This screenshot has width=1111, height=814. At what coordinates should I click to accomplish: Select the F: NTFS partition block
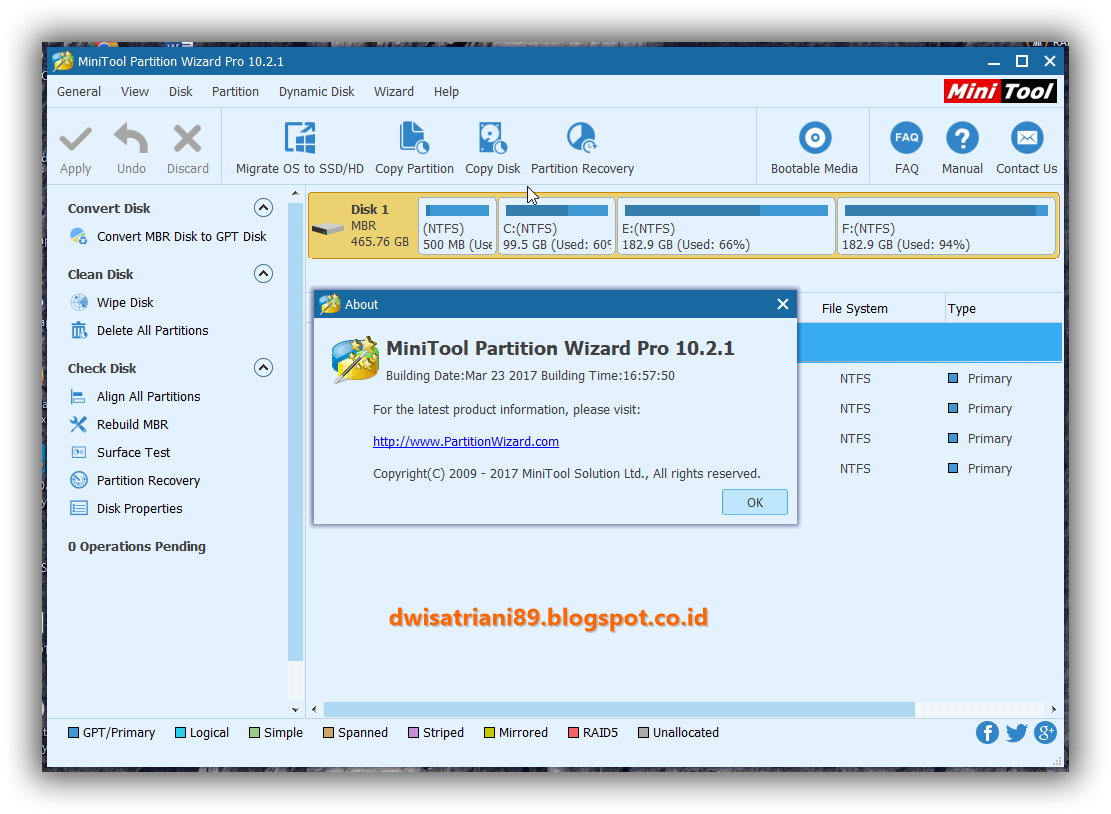pos(947,226)
